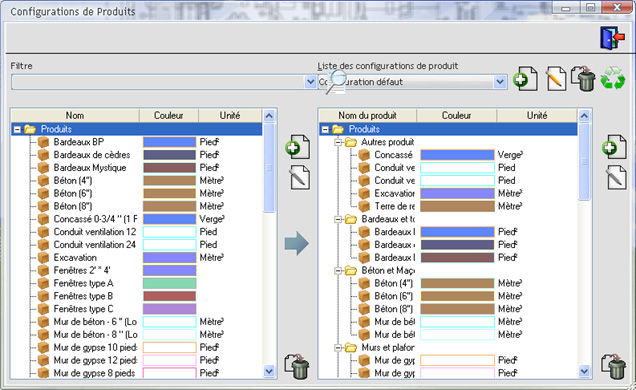
Task: Select Fenêtres type B item
Action: (83, 296)
